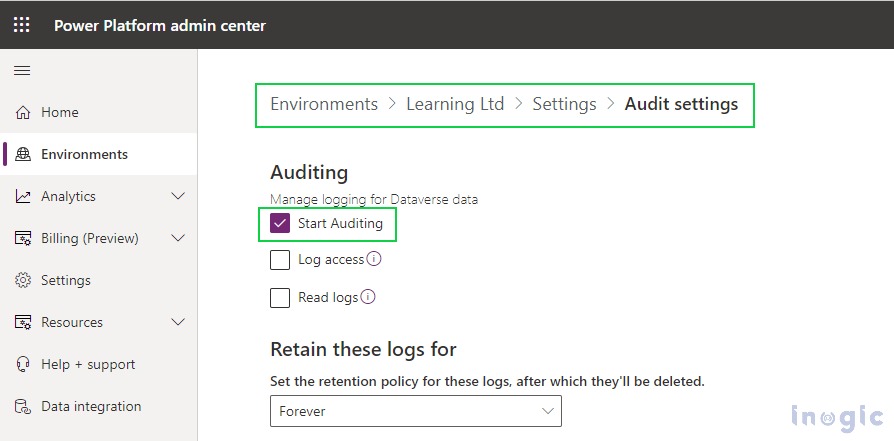Click the Billing (Preview) icon

coord(22,239)
